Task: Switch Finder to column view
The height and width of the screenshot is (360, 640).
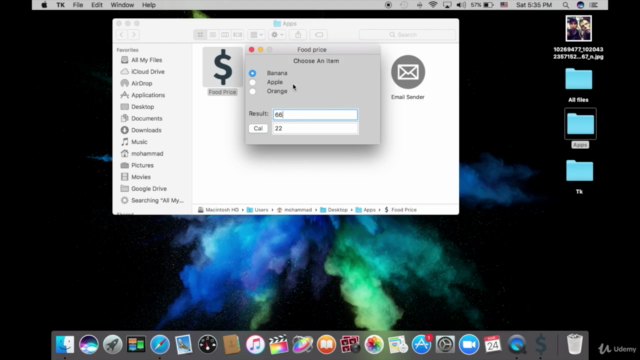Action: pos(225,35)
